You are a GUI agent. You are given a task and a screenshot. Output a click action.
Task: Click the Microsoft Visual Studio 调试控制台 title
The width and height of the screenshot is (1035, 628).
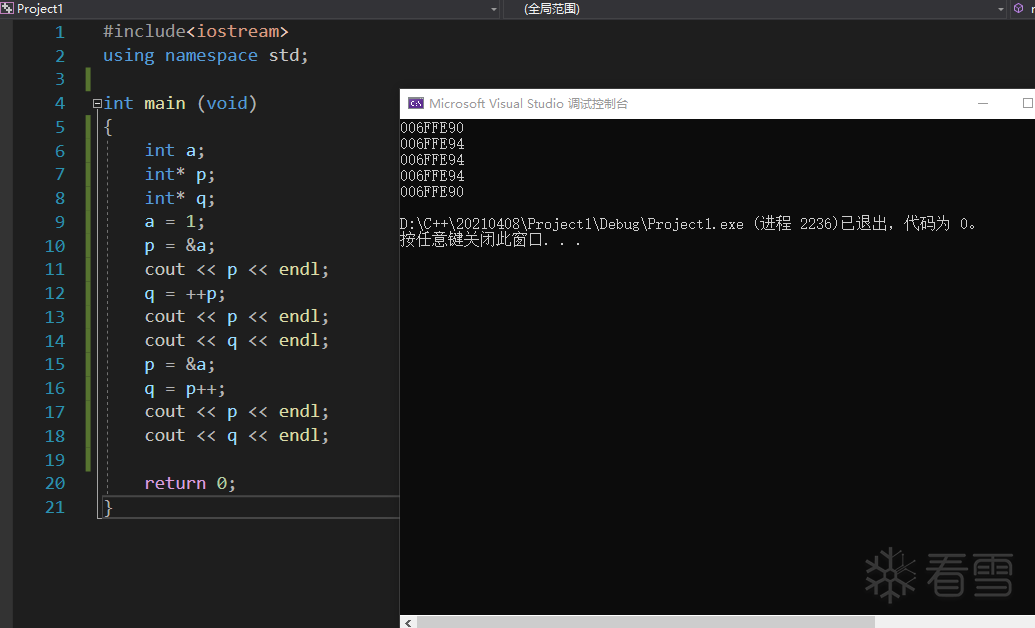pyautogui.click(x=528, y=104)
